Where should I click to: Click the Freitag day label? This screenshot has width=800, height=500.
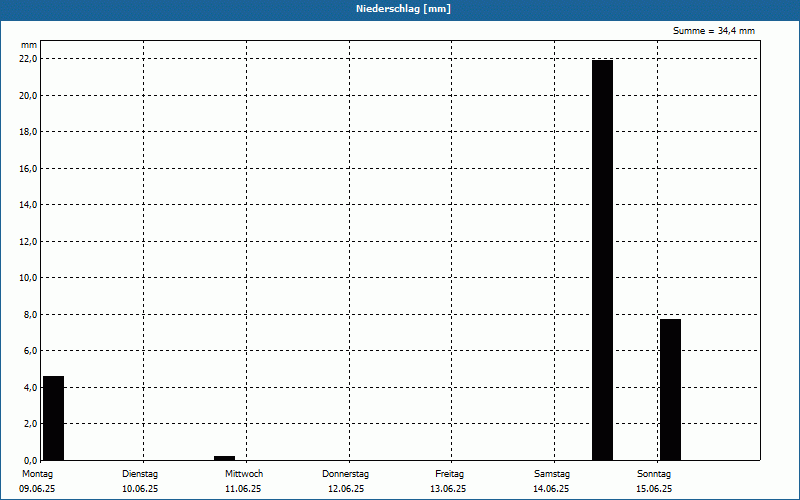point(449,474)
